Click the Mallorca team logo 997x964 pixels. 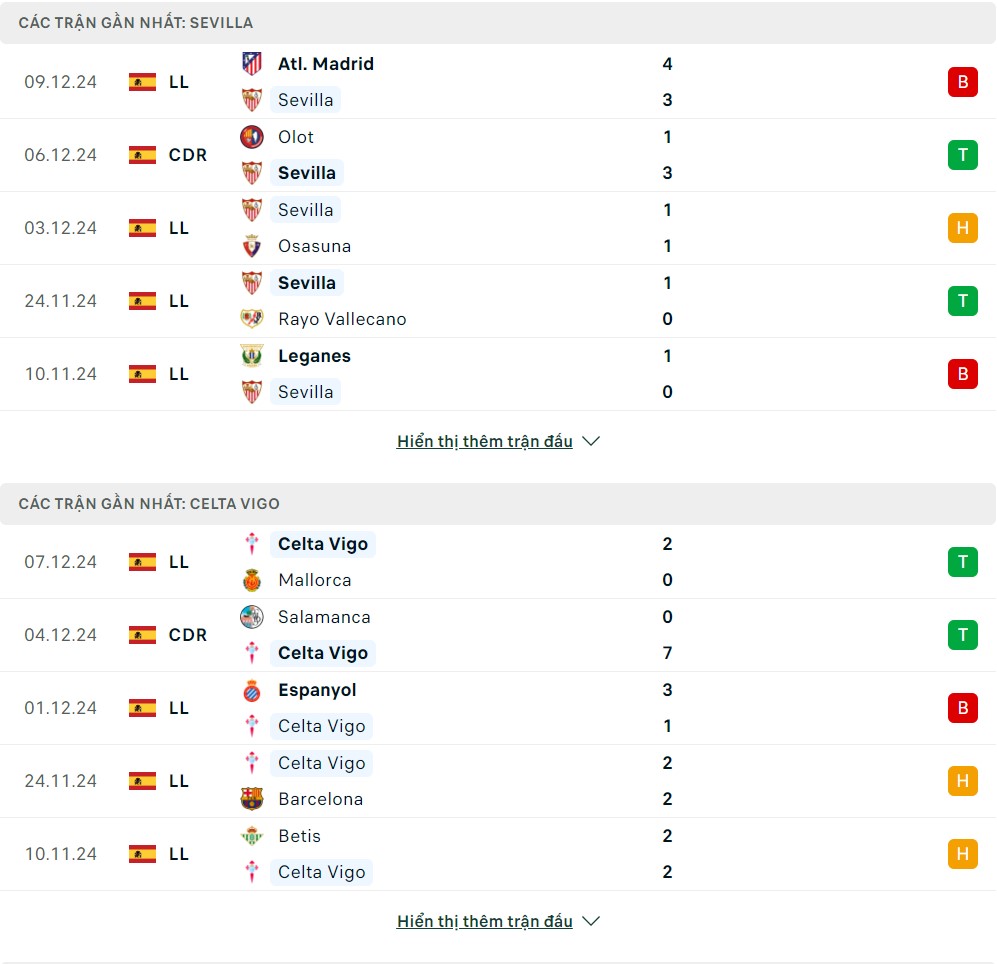[252, 580]
